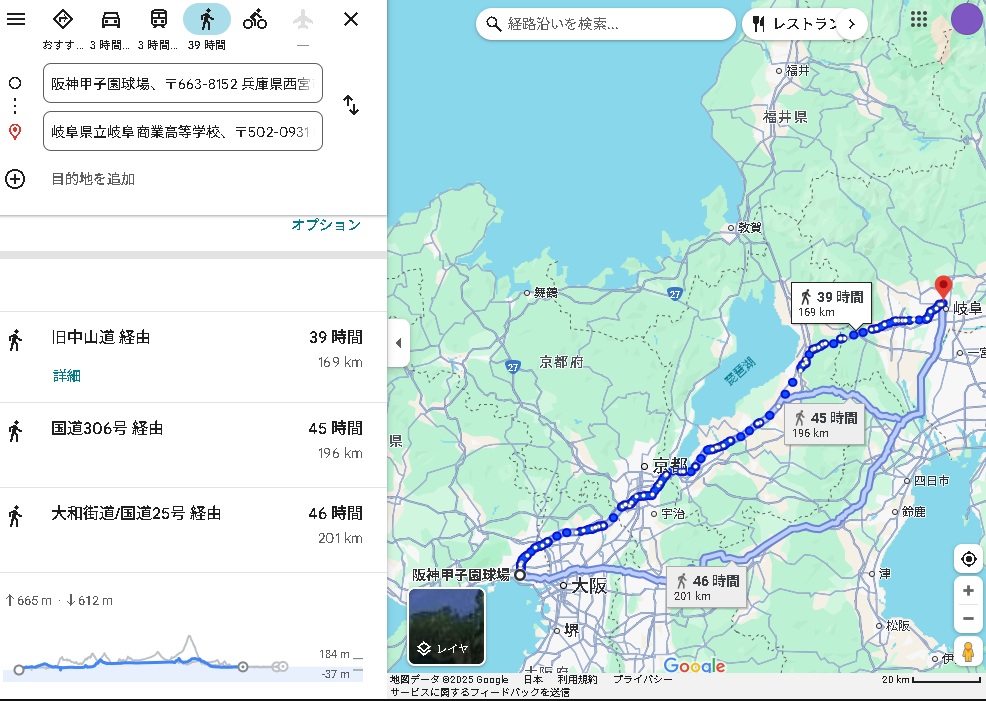Click the plus icon to add destination

[x=15, y=179]
